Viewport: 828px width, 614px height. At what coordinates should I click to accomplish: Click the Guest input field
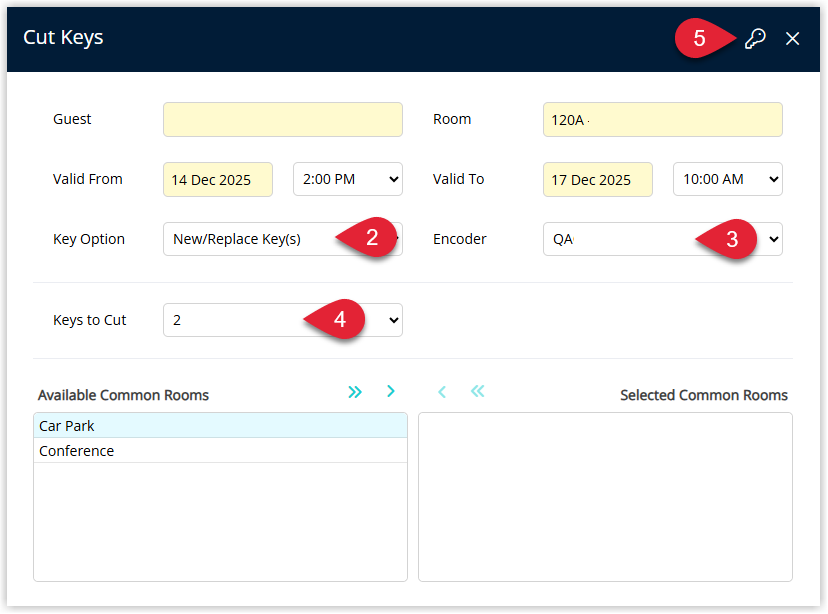coord(283,120)
